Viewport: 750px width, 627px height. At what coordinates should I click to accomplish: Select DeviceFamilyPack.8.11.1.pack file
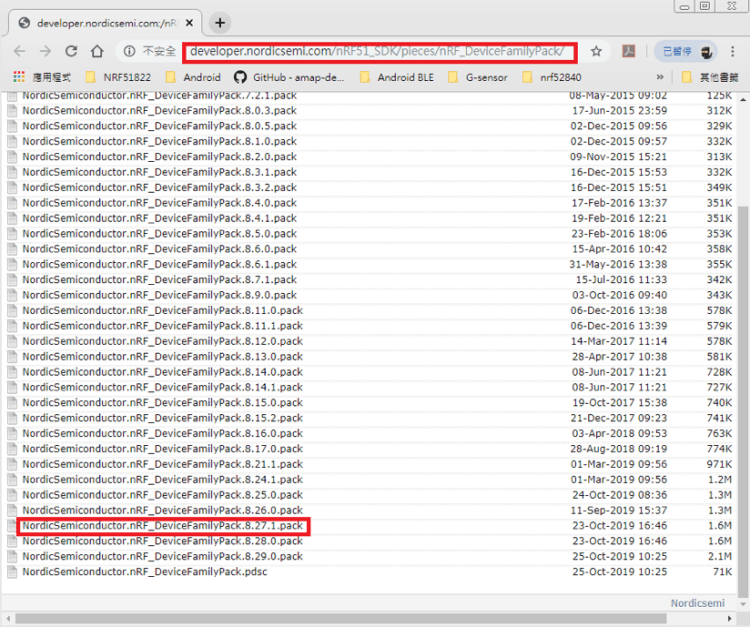pos(163,326)
